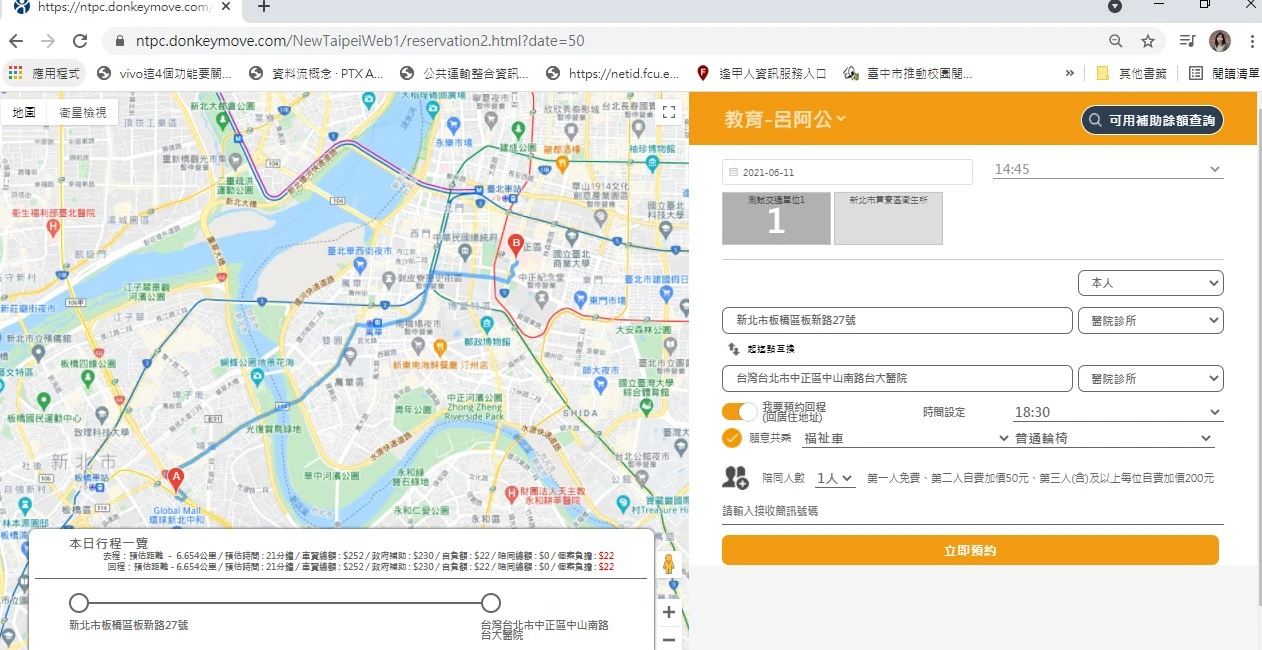The width and height of the screenshot is (1262, 650).
Task: Open the media control icon in toolbar
Action: [1187, 41]
